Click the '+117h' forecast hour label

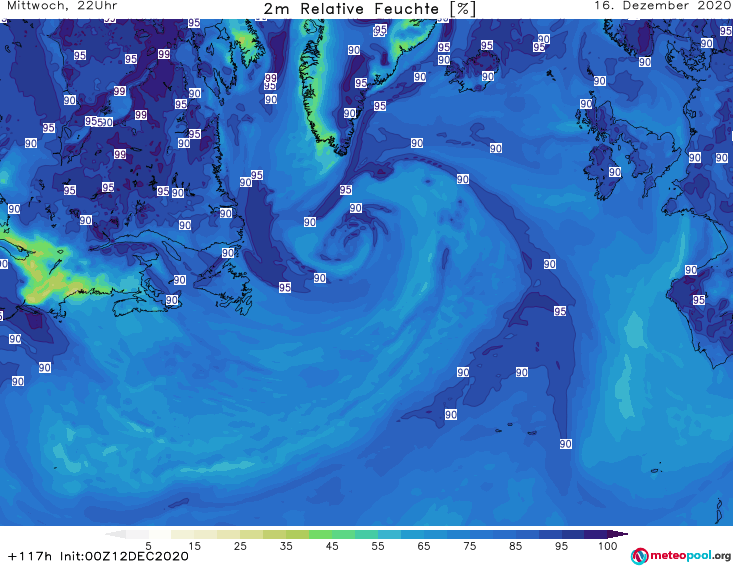[x=30, y=556]
